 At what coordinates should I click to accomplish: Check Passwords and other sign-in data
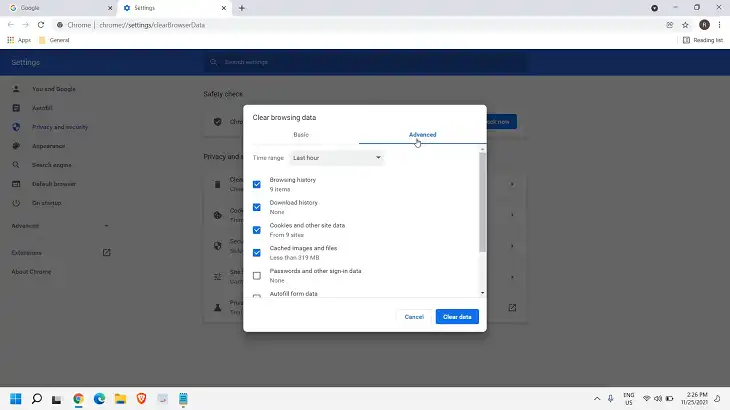tap(257, 276)
